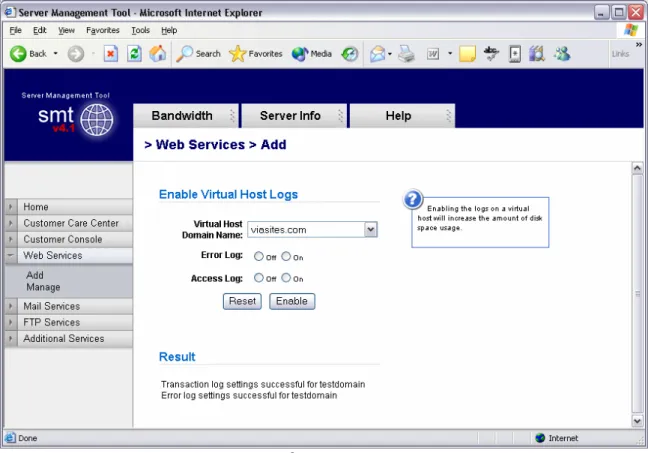Click the Links toolbar label
The image size is (648, 453).
620,54
